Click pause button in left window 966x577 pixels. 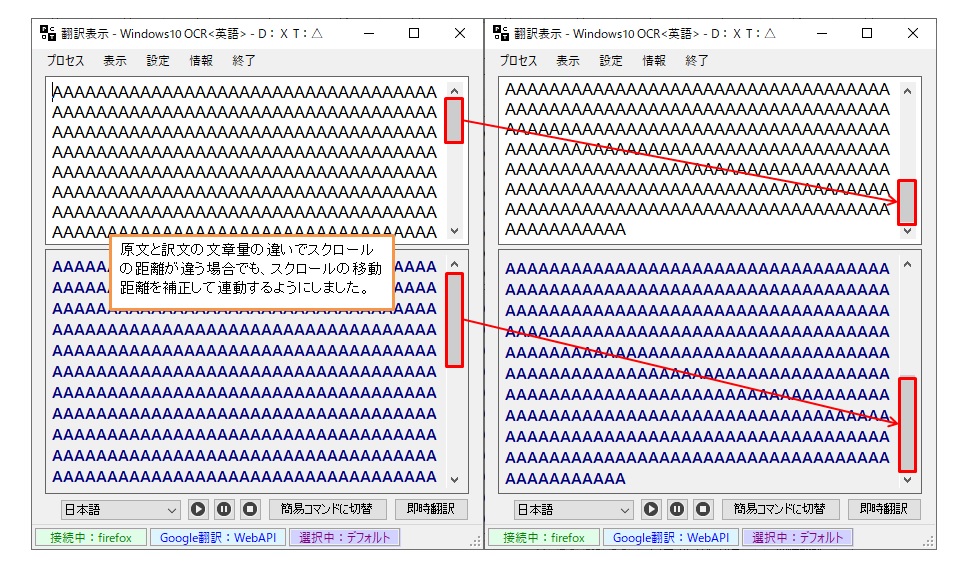pyautogui.click(x=224, y=509)
